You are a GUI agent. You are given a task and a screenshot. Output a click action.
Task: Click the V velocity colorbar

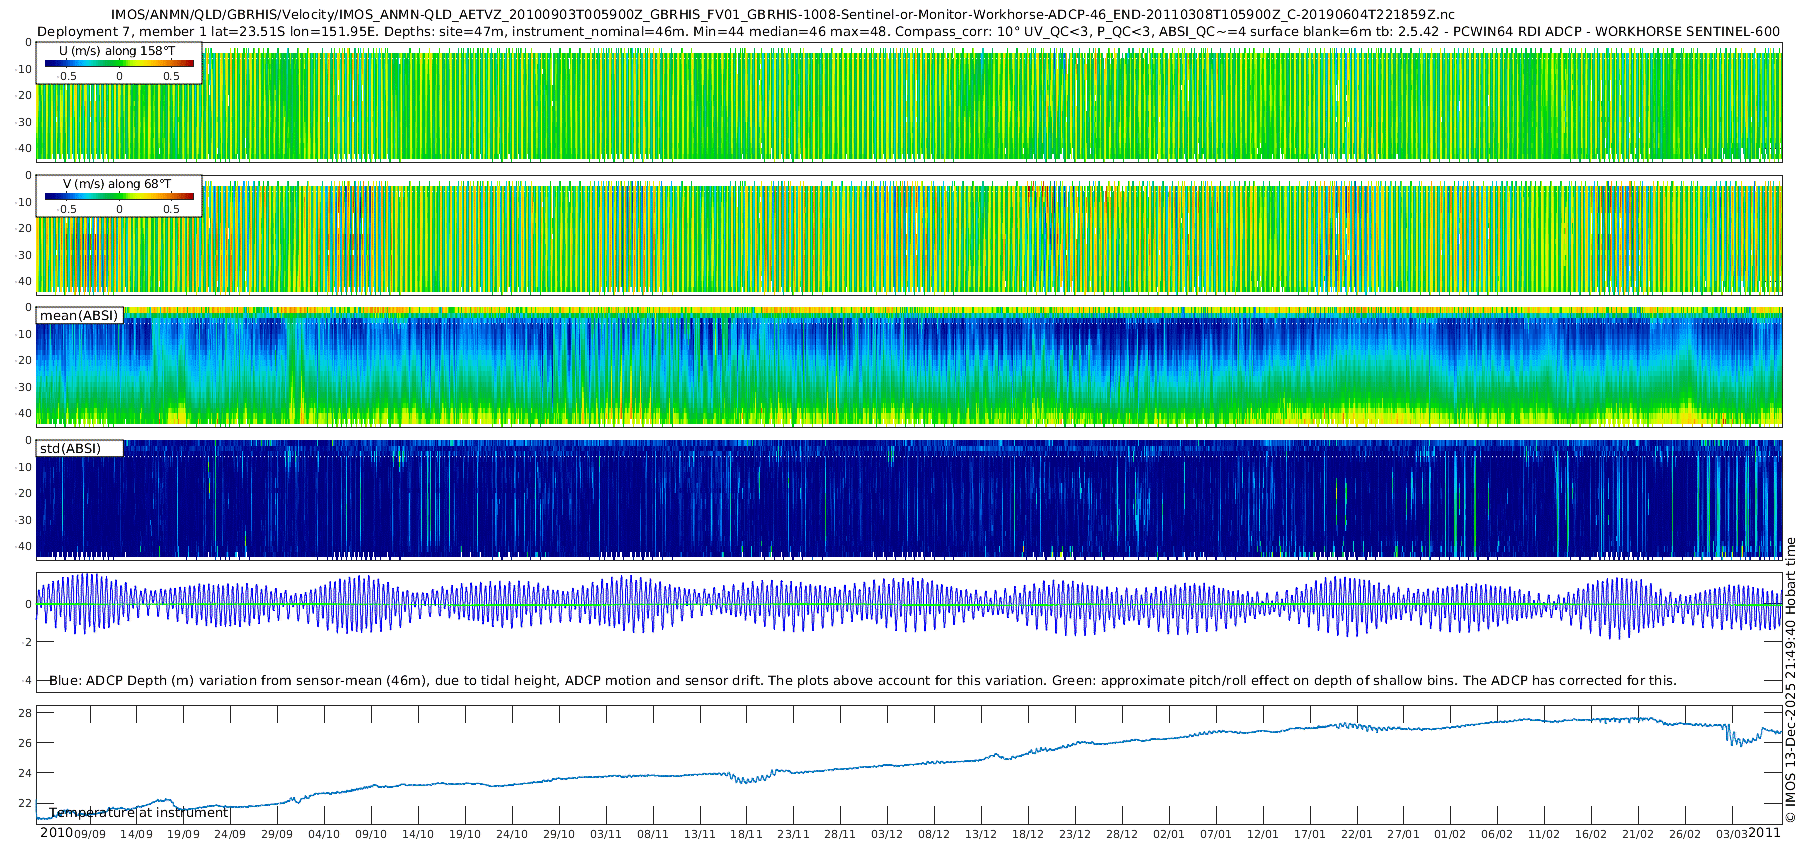[119, 196]
